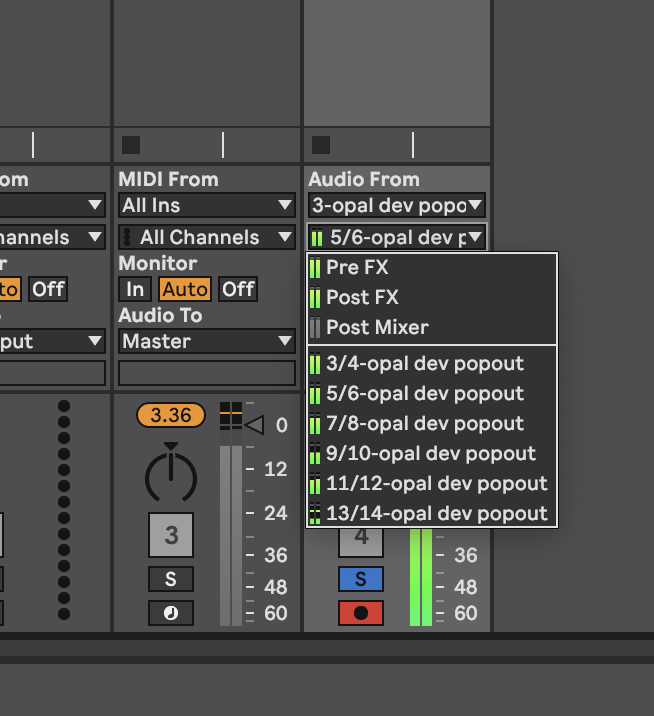This screenshot has height=716, width=654.
Task: Unsolo the blue S button on track 4
Action: (360, 579)
